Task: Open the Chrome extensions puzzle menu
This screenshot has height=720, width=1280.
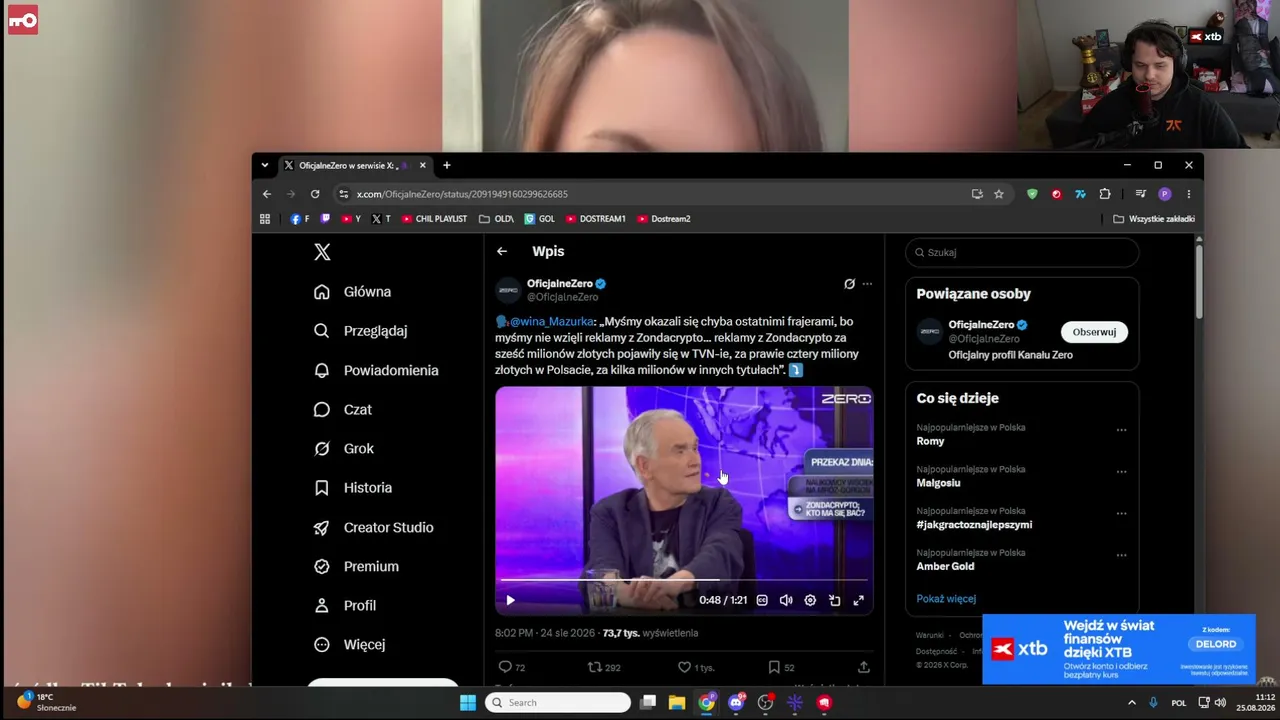Action: pos(1105,194)
